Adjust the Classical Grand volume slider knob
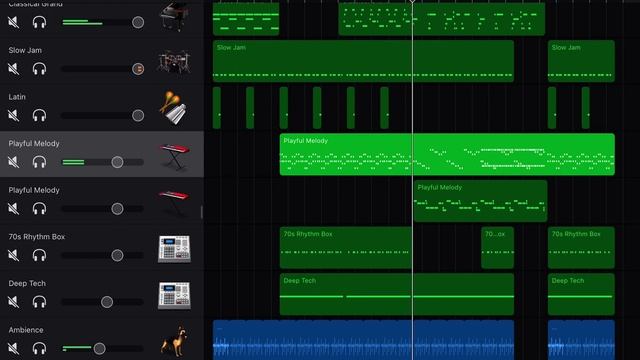Image resolution: width=640 pixels, height=360 pixels. 138,22
